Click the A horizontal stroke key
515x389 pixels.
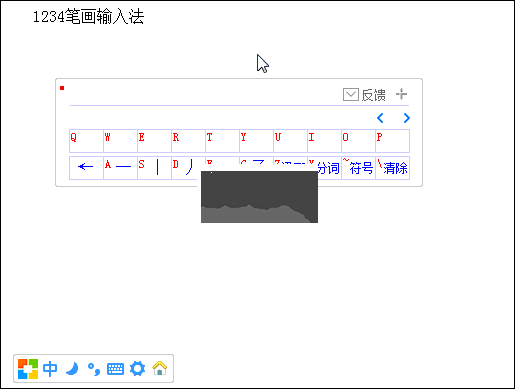[x=121, y=168]
